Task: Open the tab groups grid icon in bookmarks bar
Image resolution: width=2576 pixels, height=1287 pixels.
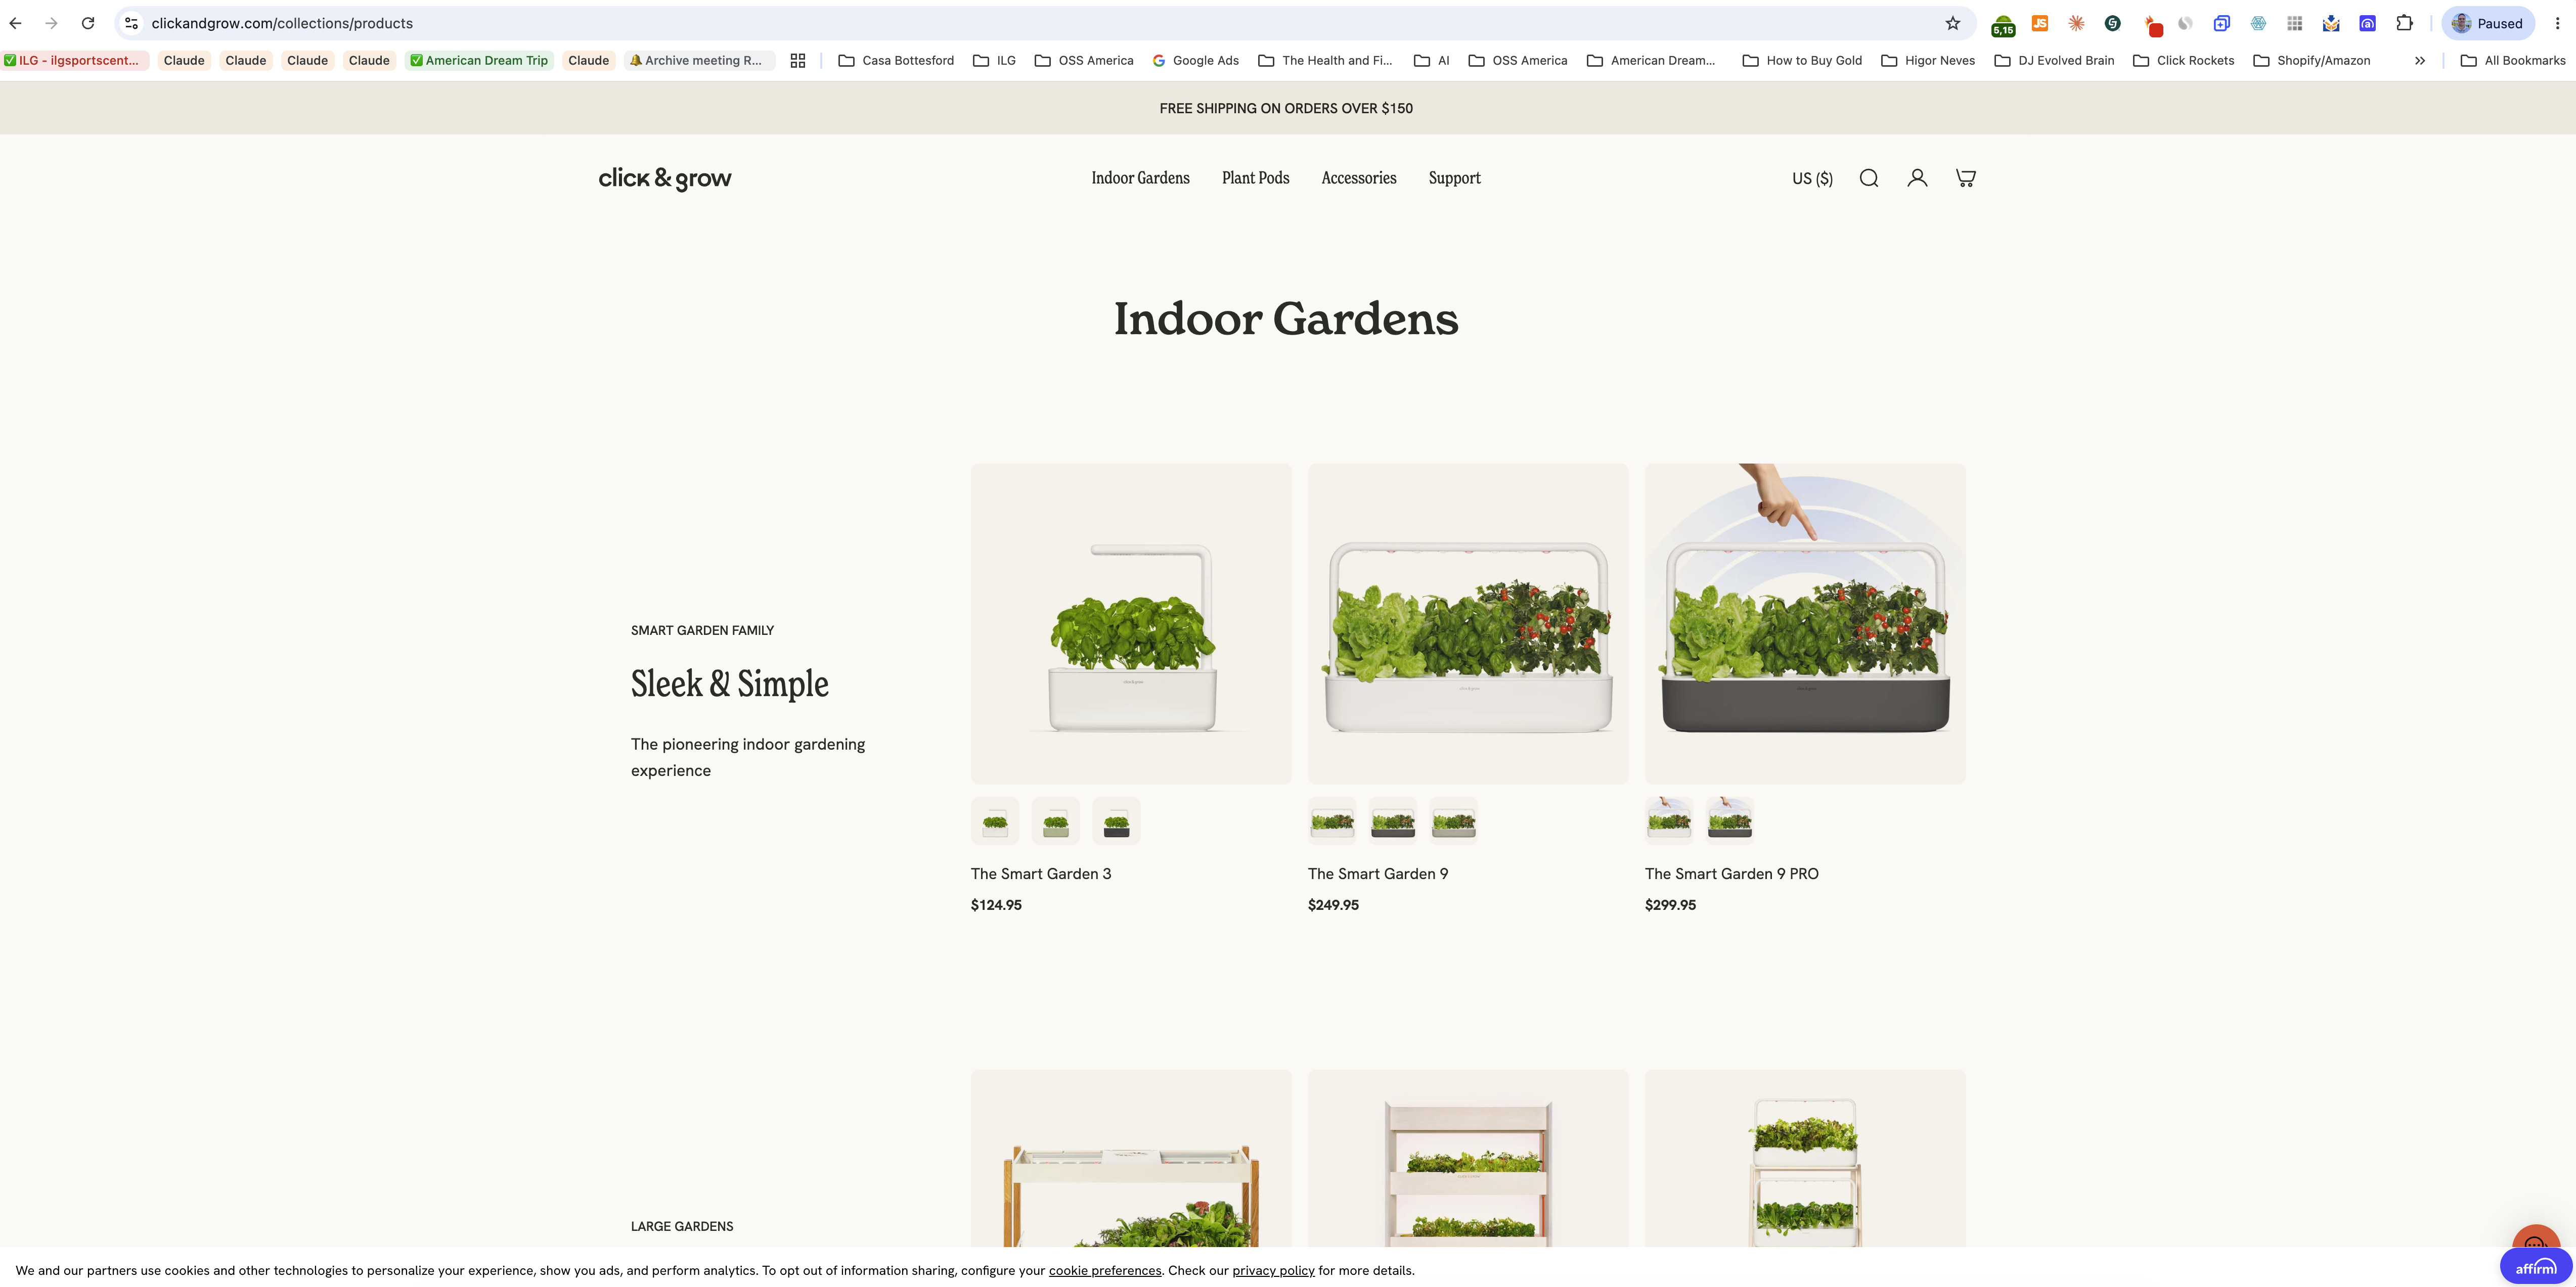Action: (798, 61)
